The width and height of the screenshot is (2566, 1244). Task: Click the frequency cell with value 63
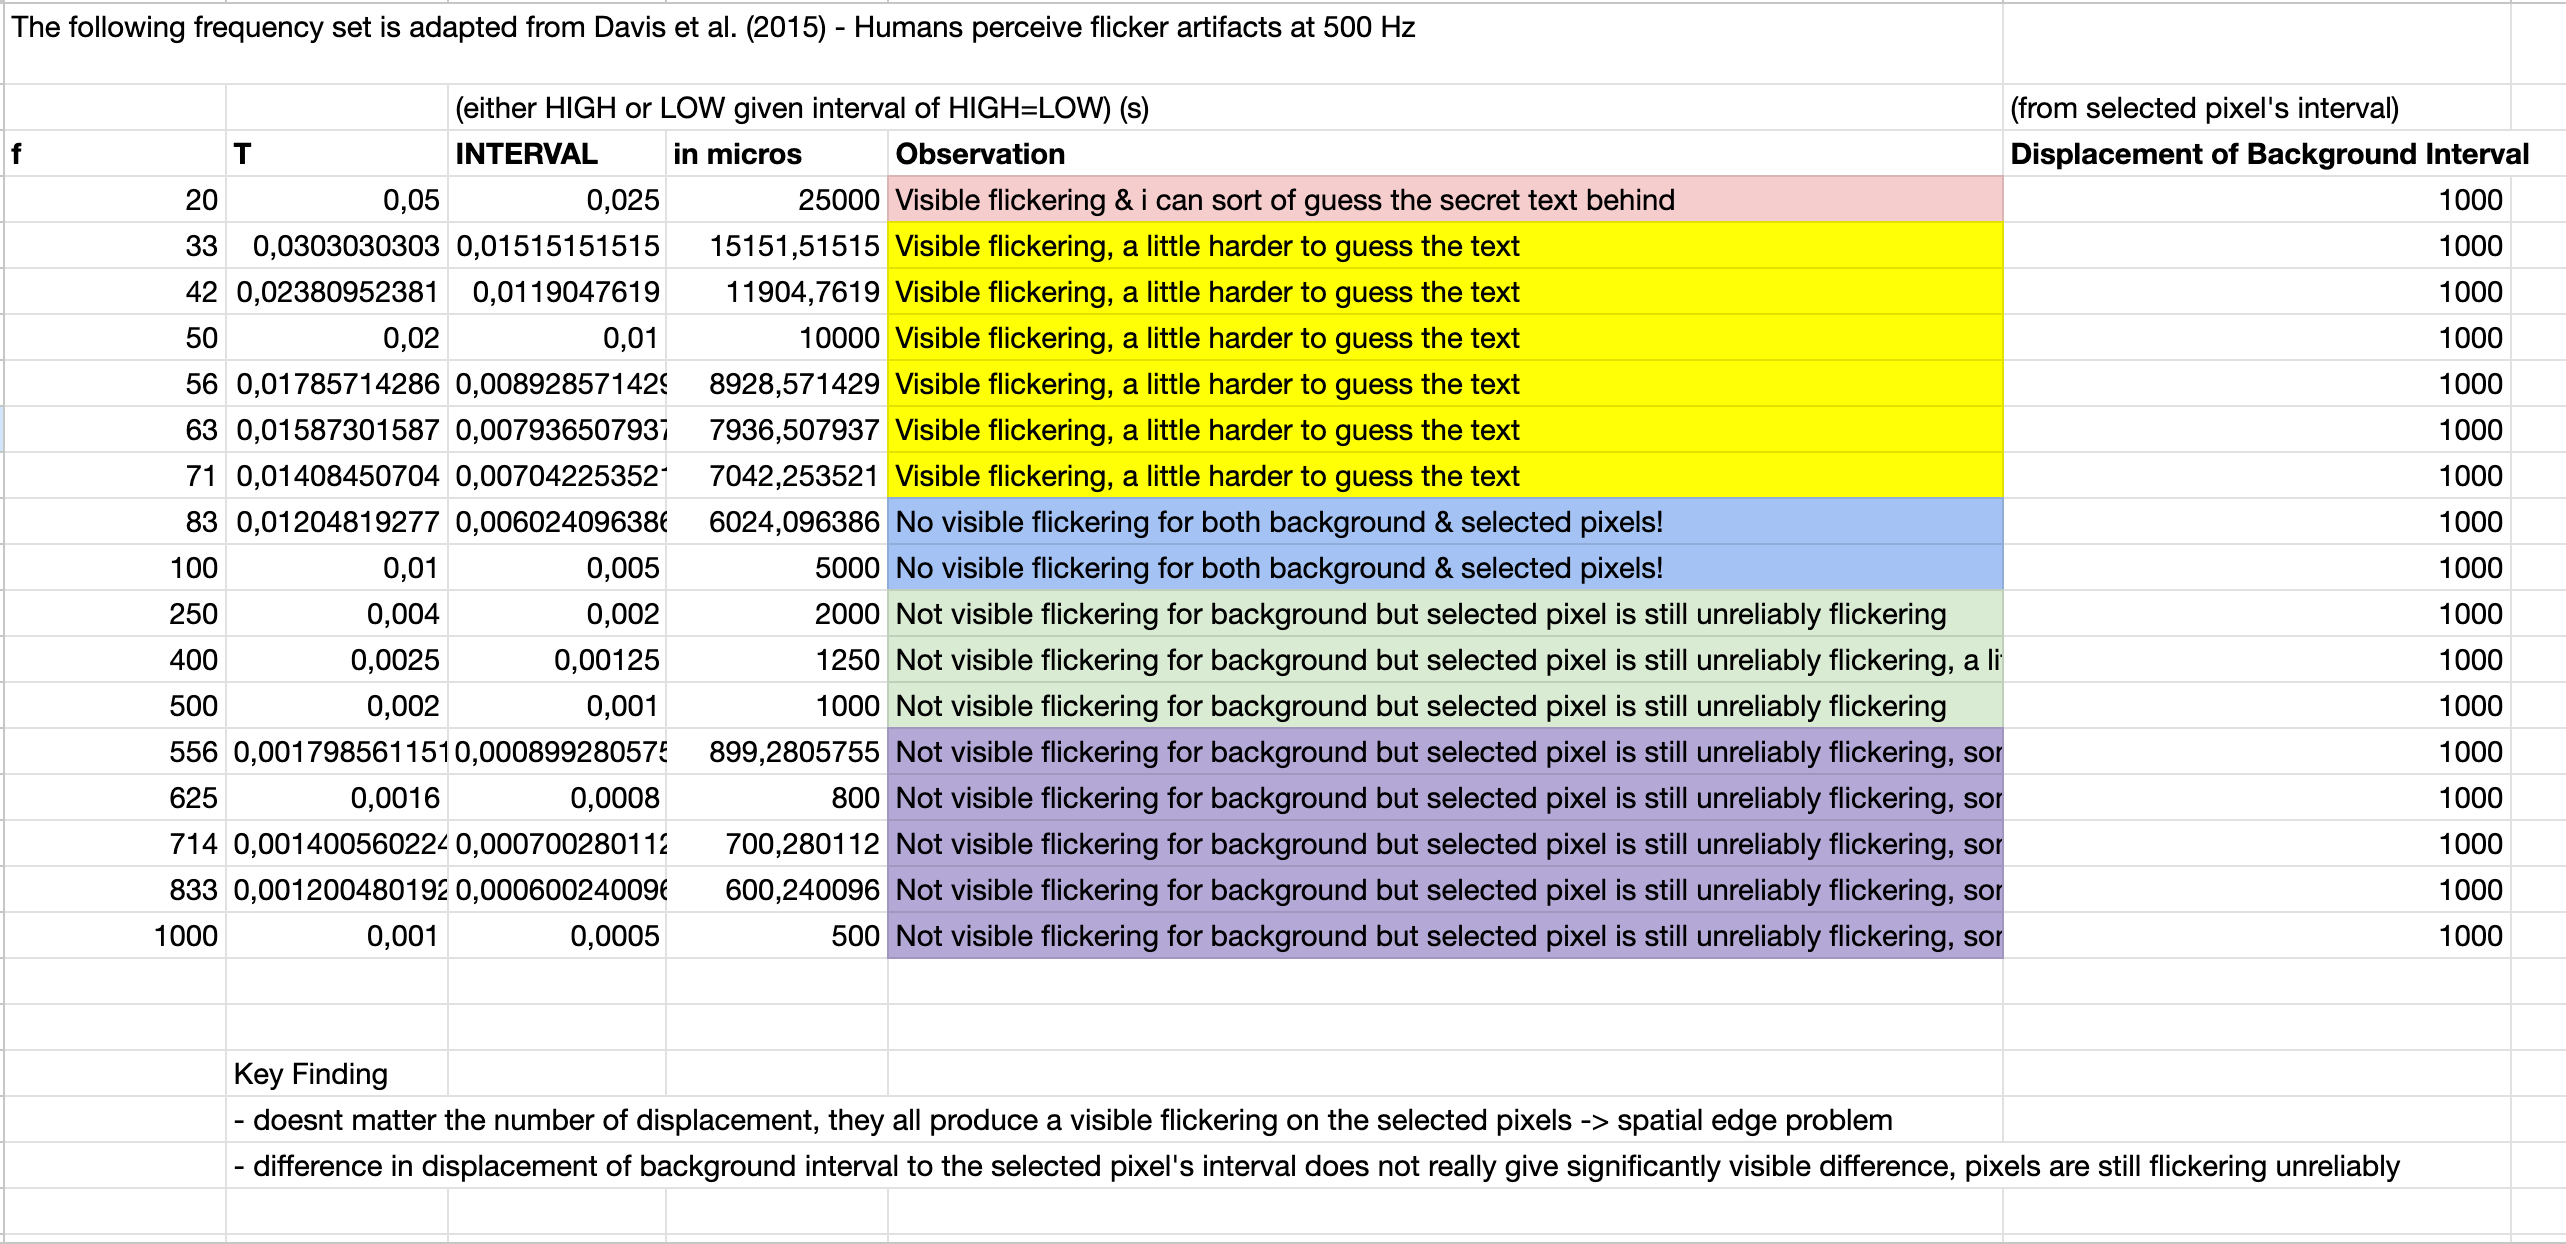115,429
